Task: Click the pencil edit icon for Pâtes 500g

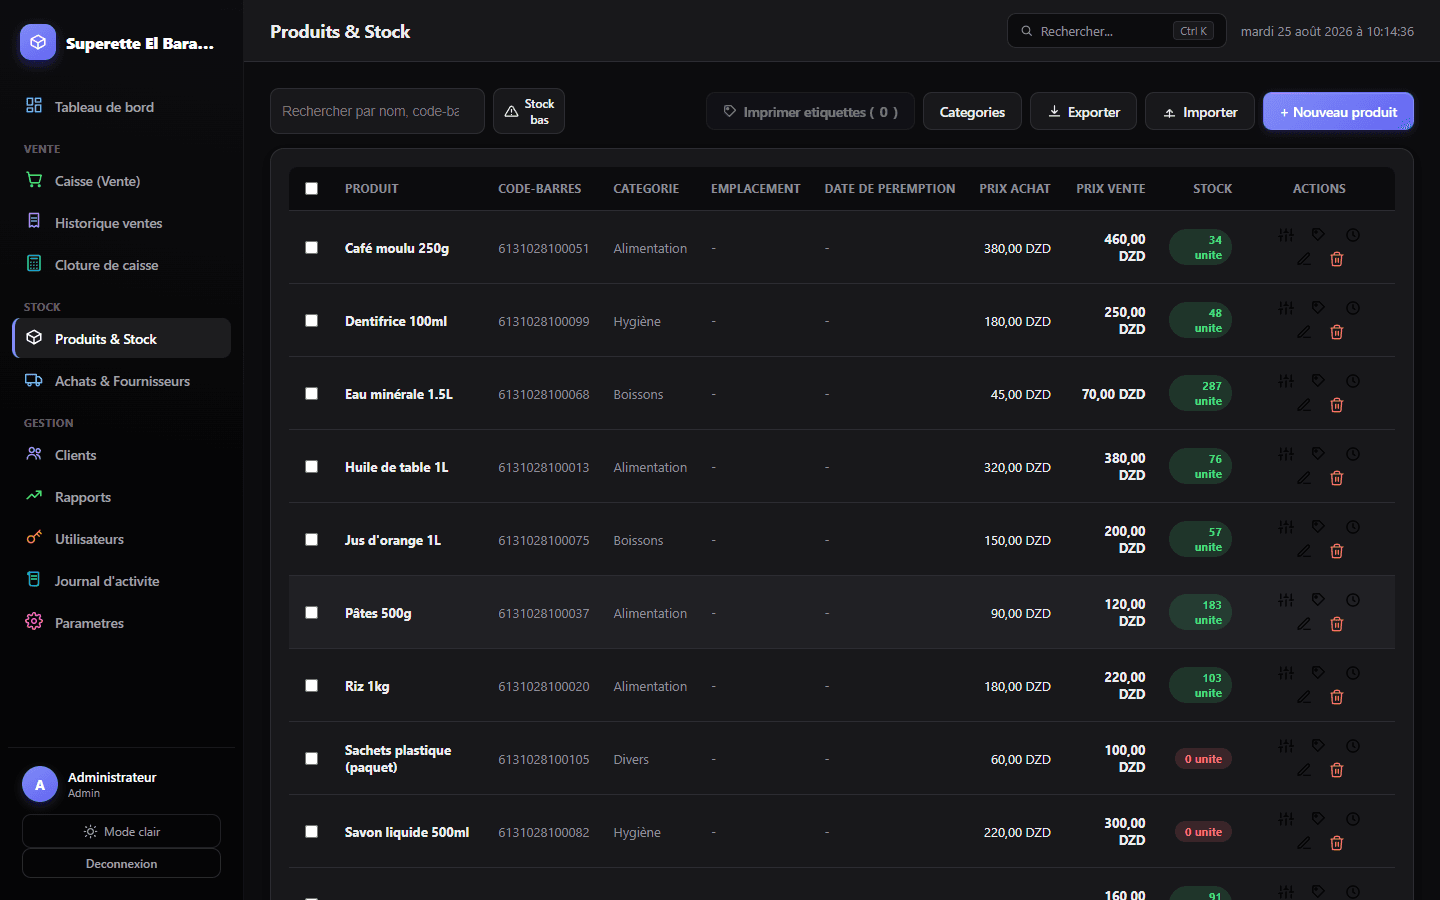Action: pos(1304,624)
